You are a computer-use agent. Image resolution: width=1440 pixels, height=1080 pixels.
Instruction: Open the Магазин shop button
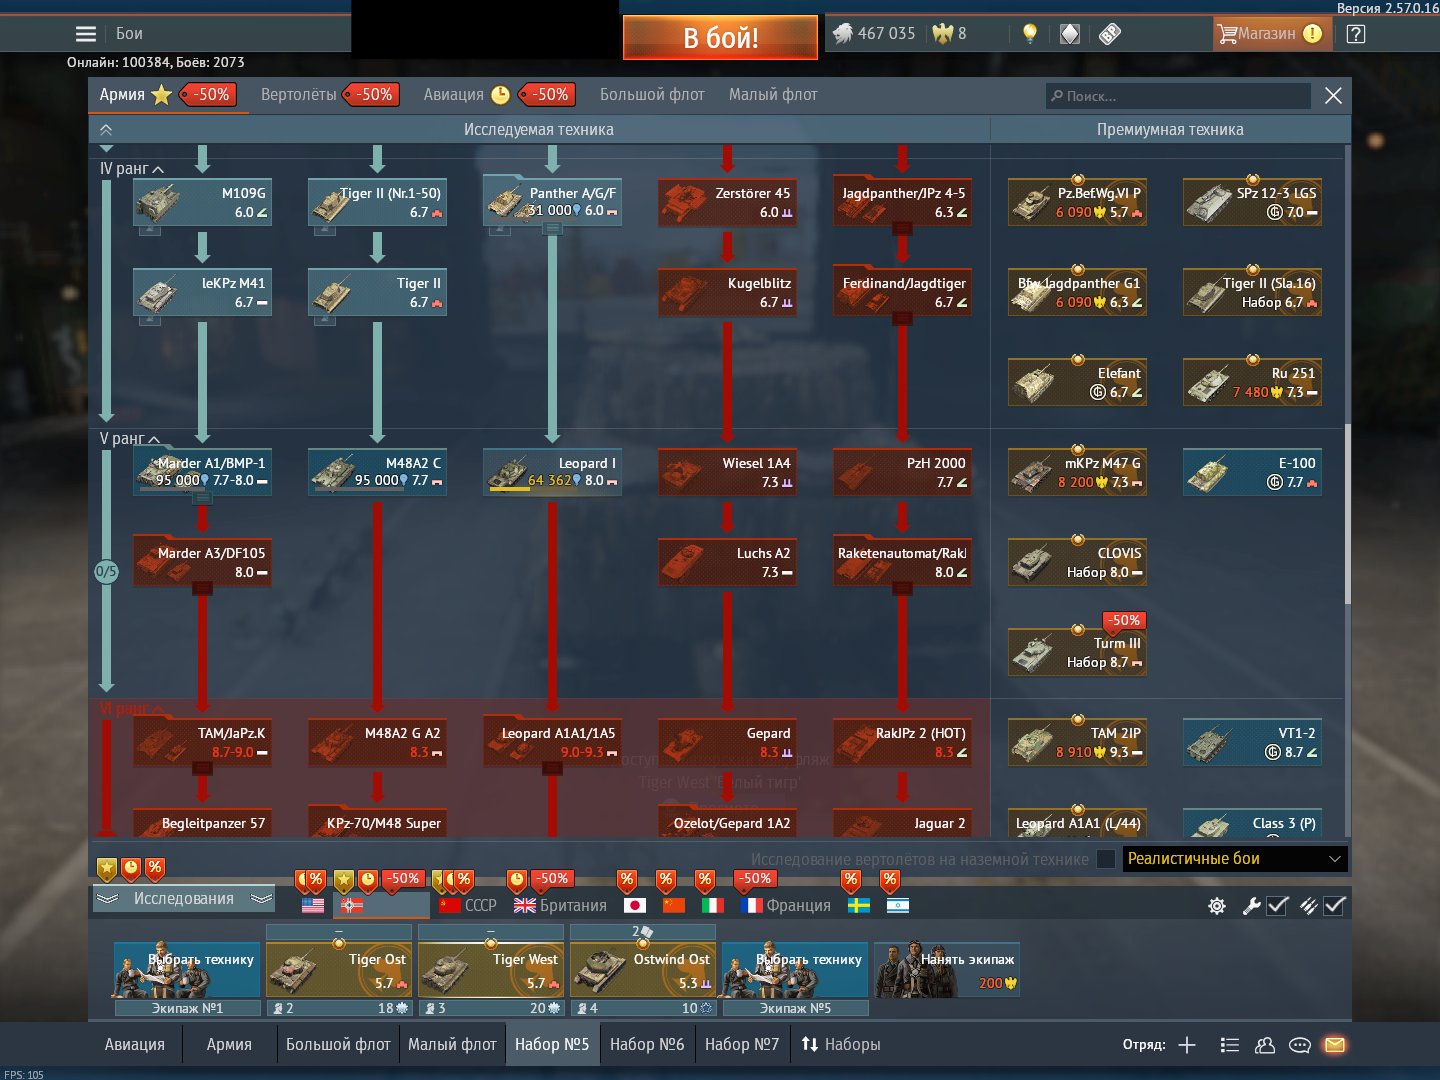coord(1270,34)
